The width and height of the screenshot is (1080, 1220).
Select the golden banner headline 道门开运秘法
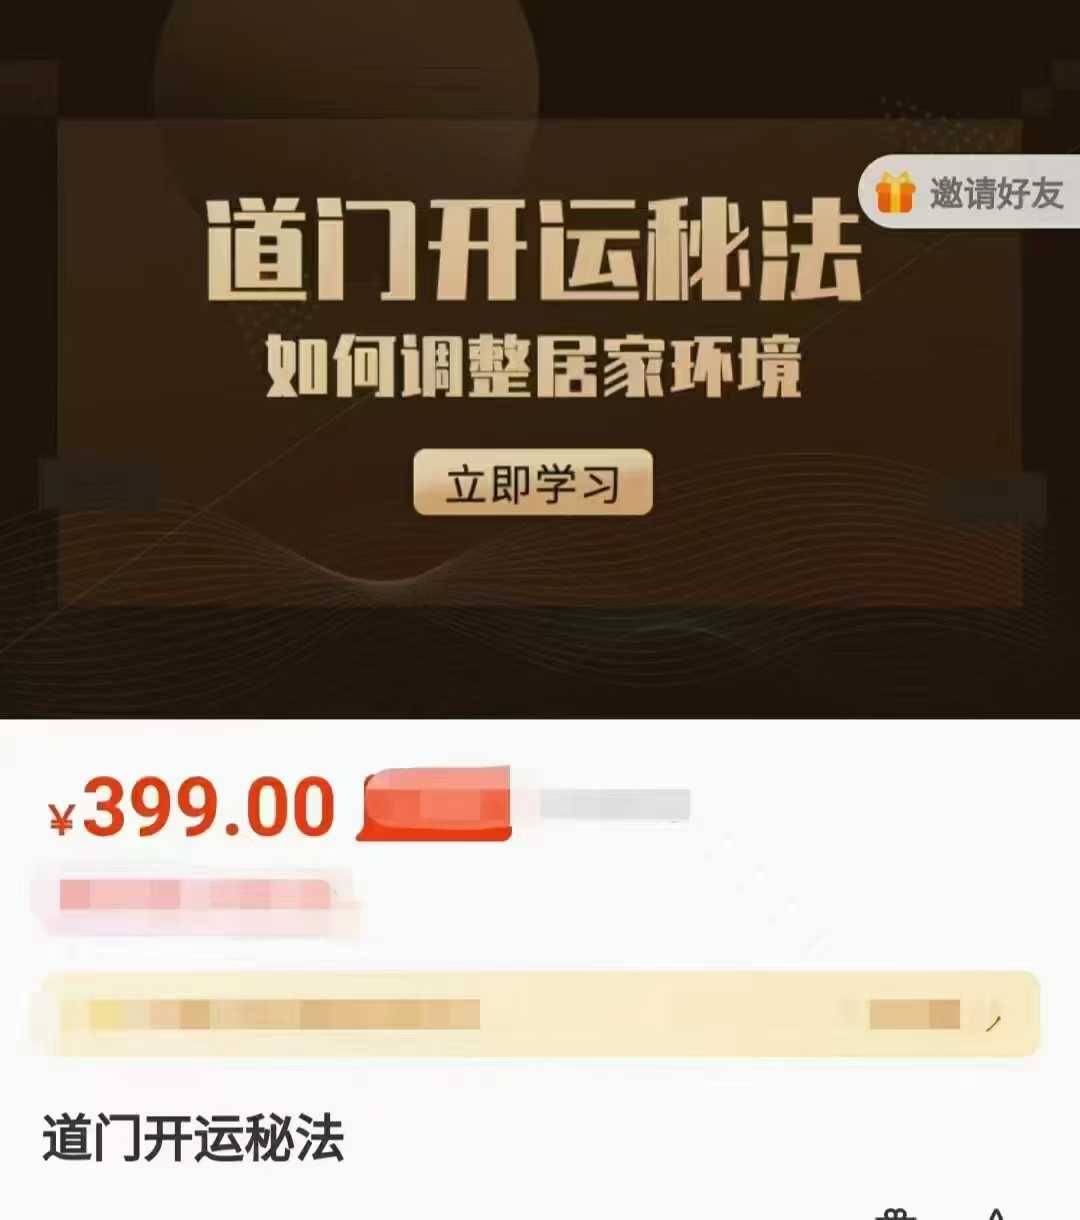(533, 251)
